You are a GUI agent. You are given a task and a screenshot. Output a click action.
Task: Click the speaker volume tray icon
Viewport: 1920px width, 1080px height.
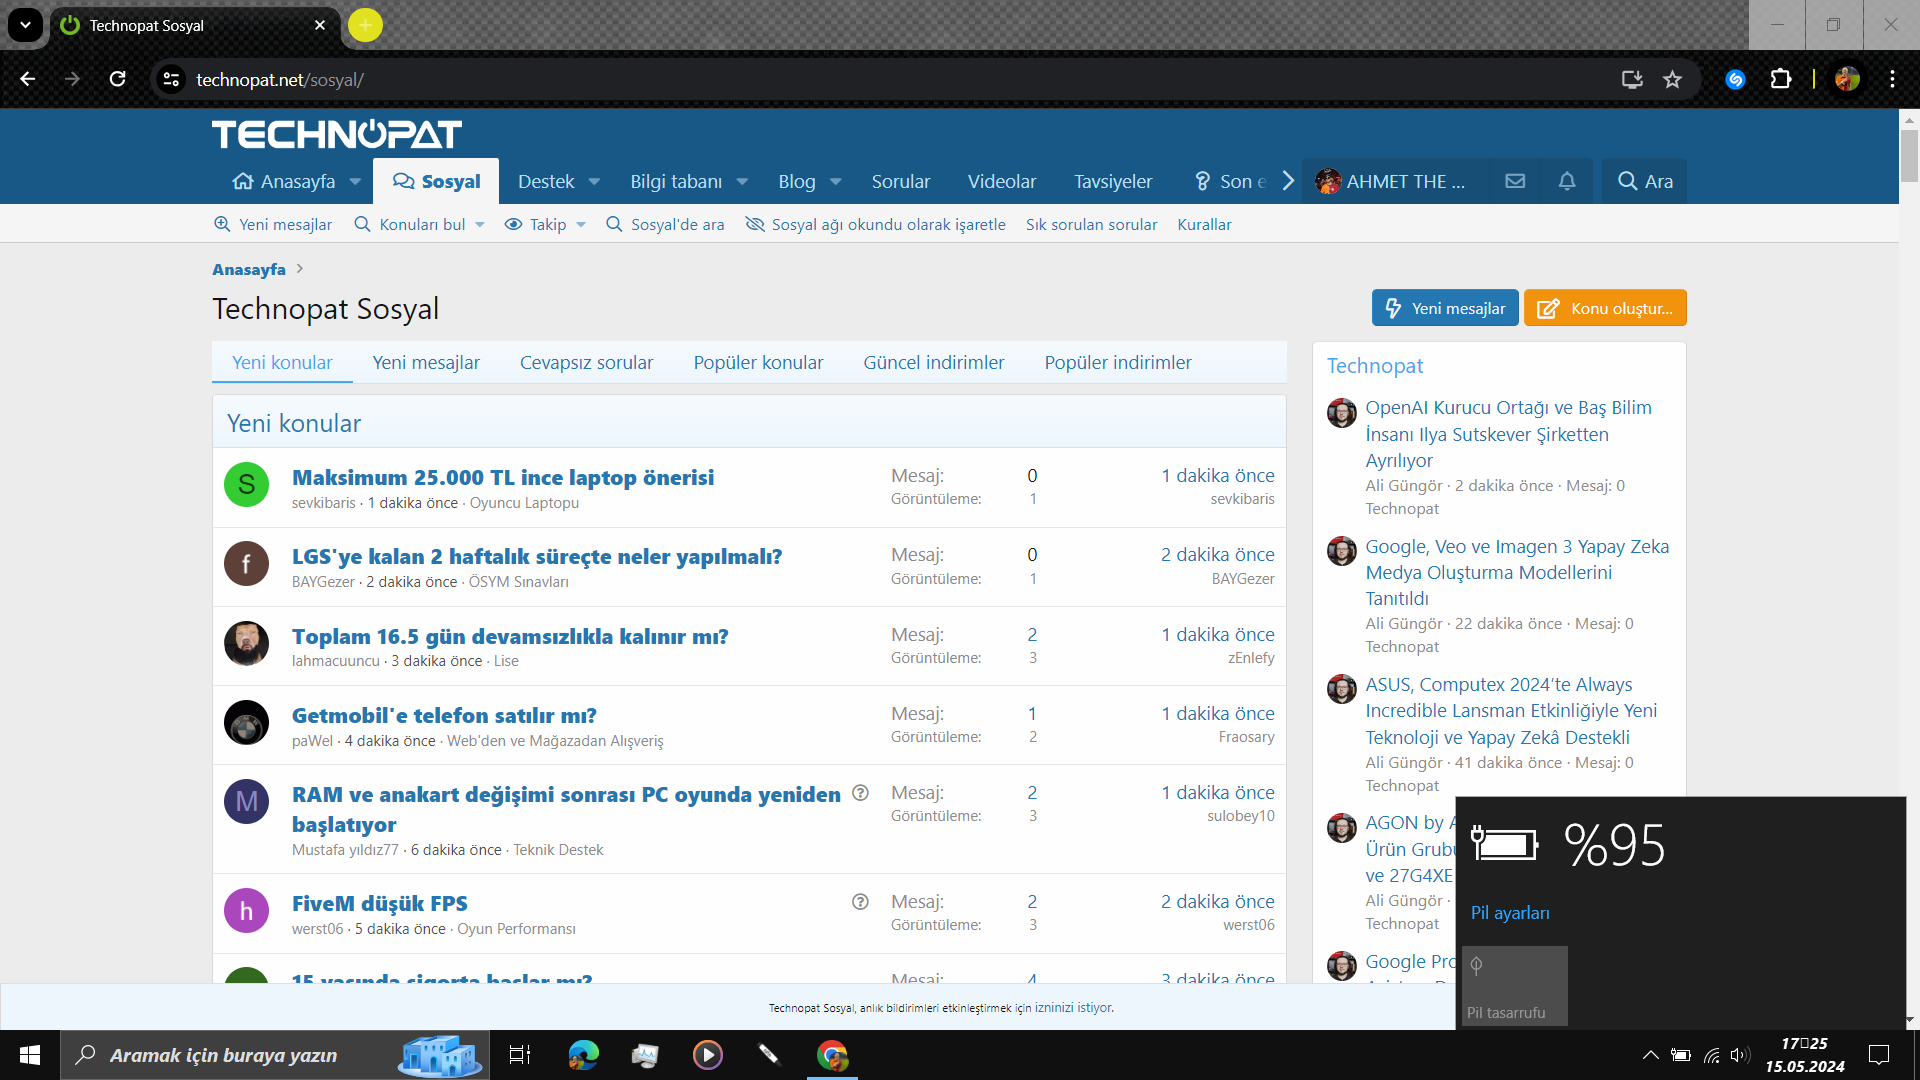point(1740,1055)
